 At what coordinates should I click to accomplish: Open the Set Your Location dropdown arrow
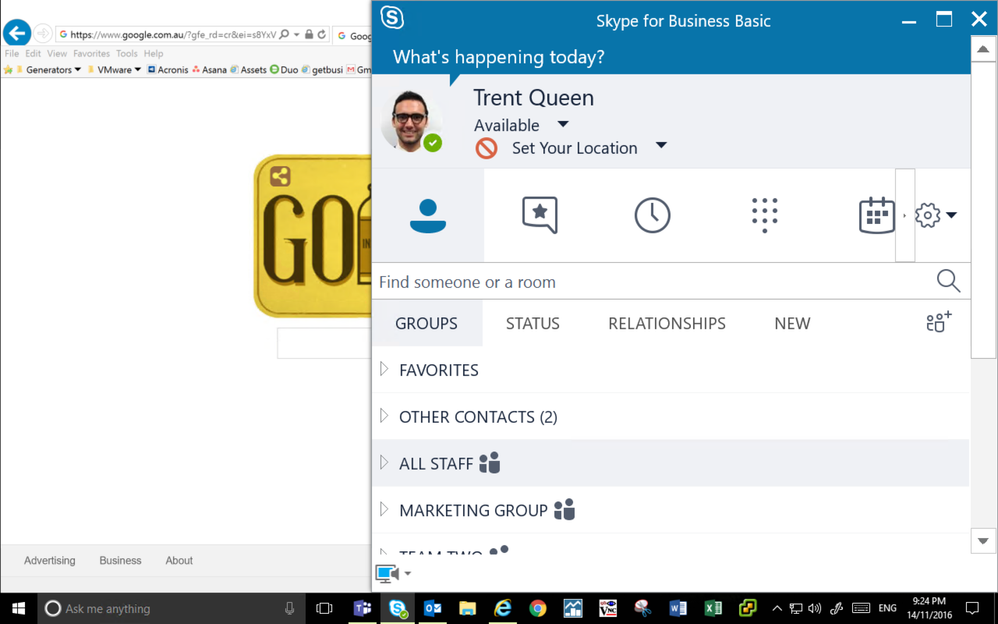click(661, 146)
